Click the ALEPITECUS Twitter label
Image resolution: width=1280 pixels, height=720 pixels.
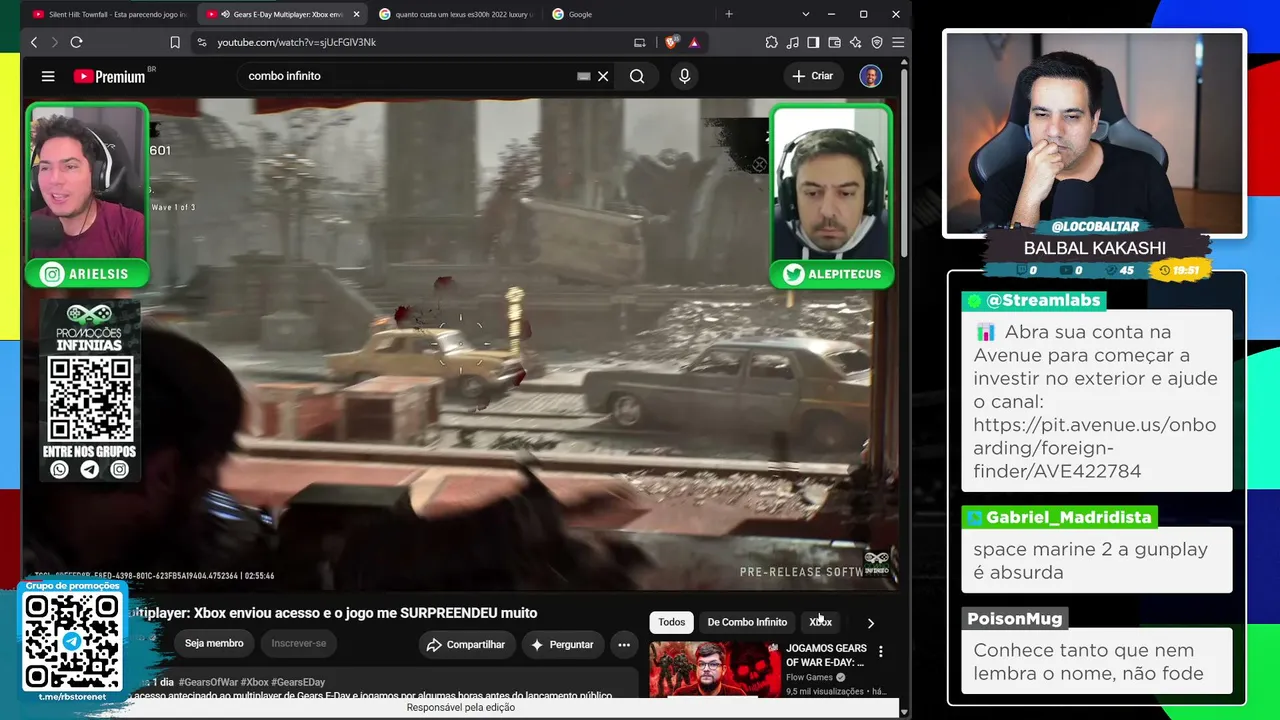(x=832, y=274)
